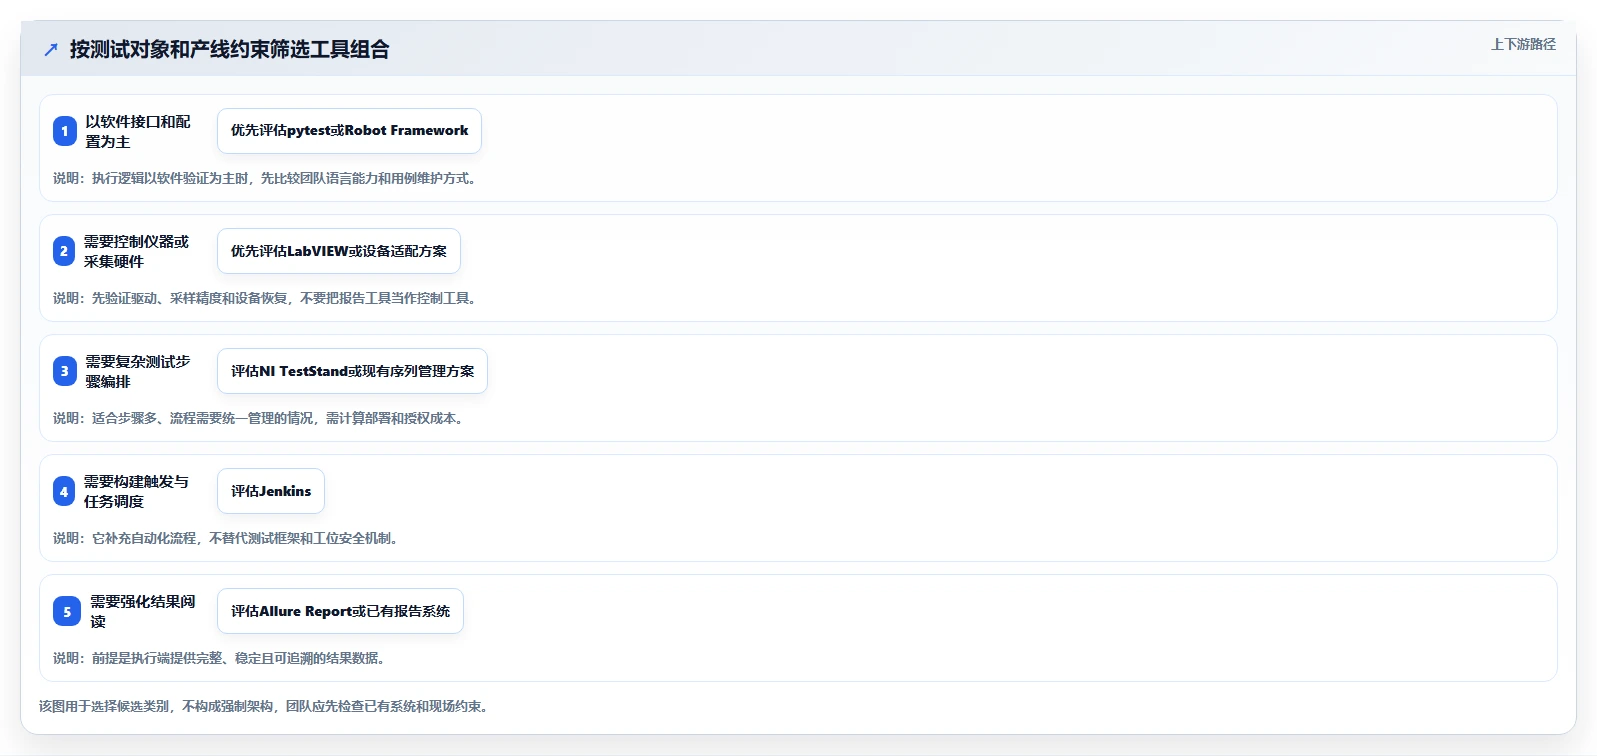Click note starting 说明：它补充自动化流程
Screen dimensions: 1597x756
pos(228,538)
